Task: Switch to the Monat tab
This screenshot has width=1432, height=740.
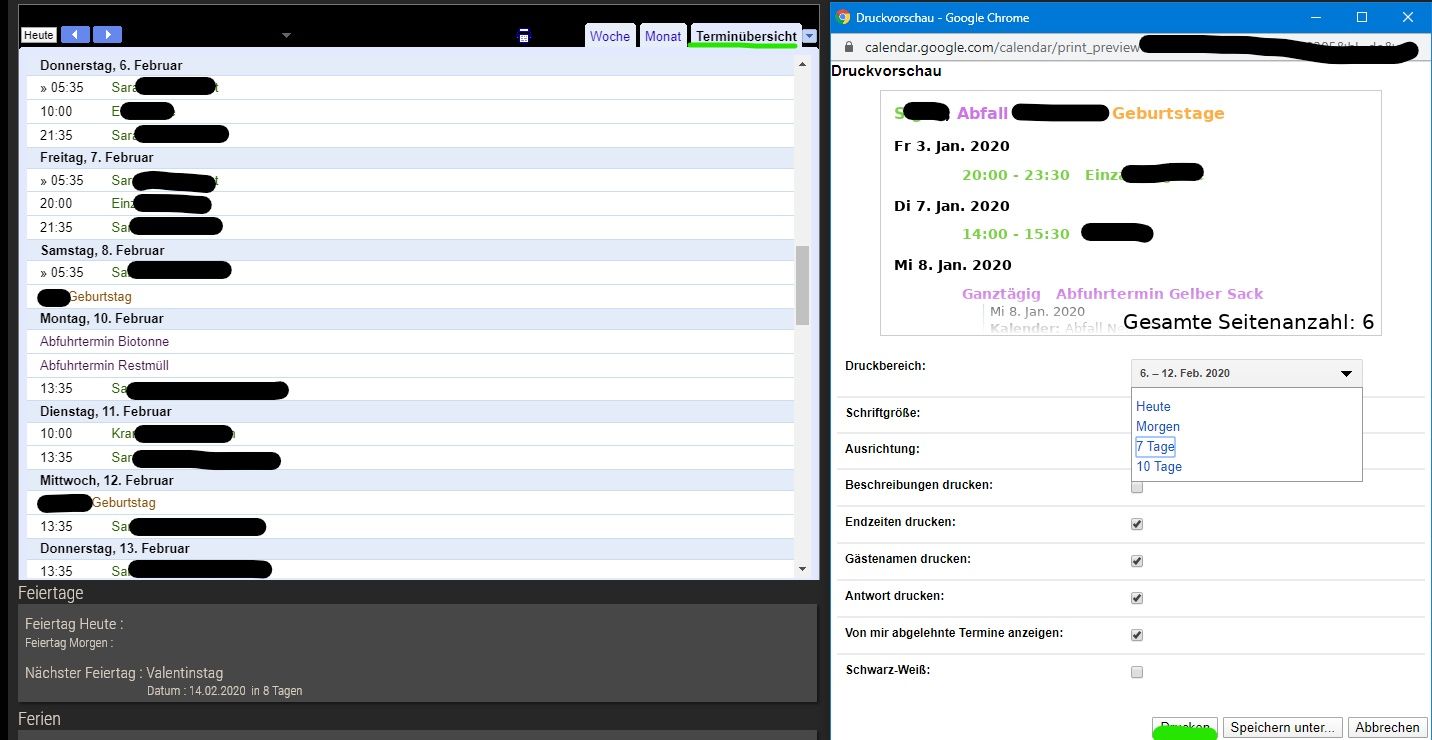Action: [x=663, y=36]
